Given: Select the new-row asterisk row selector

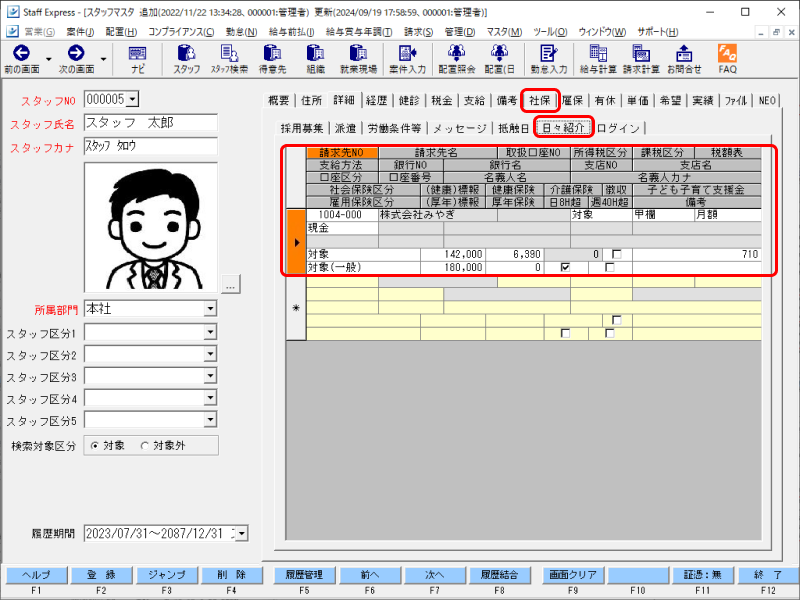Looking at the screenshot, I should click(x=296, y=308).
